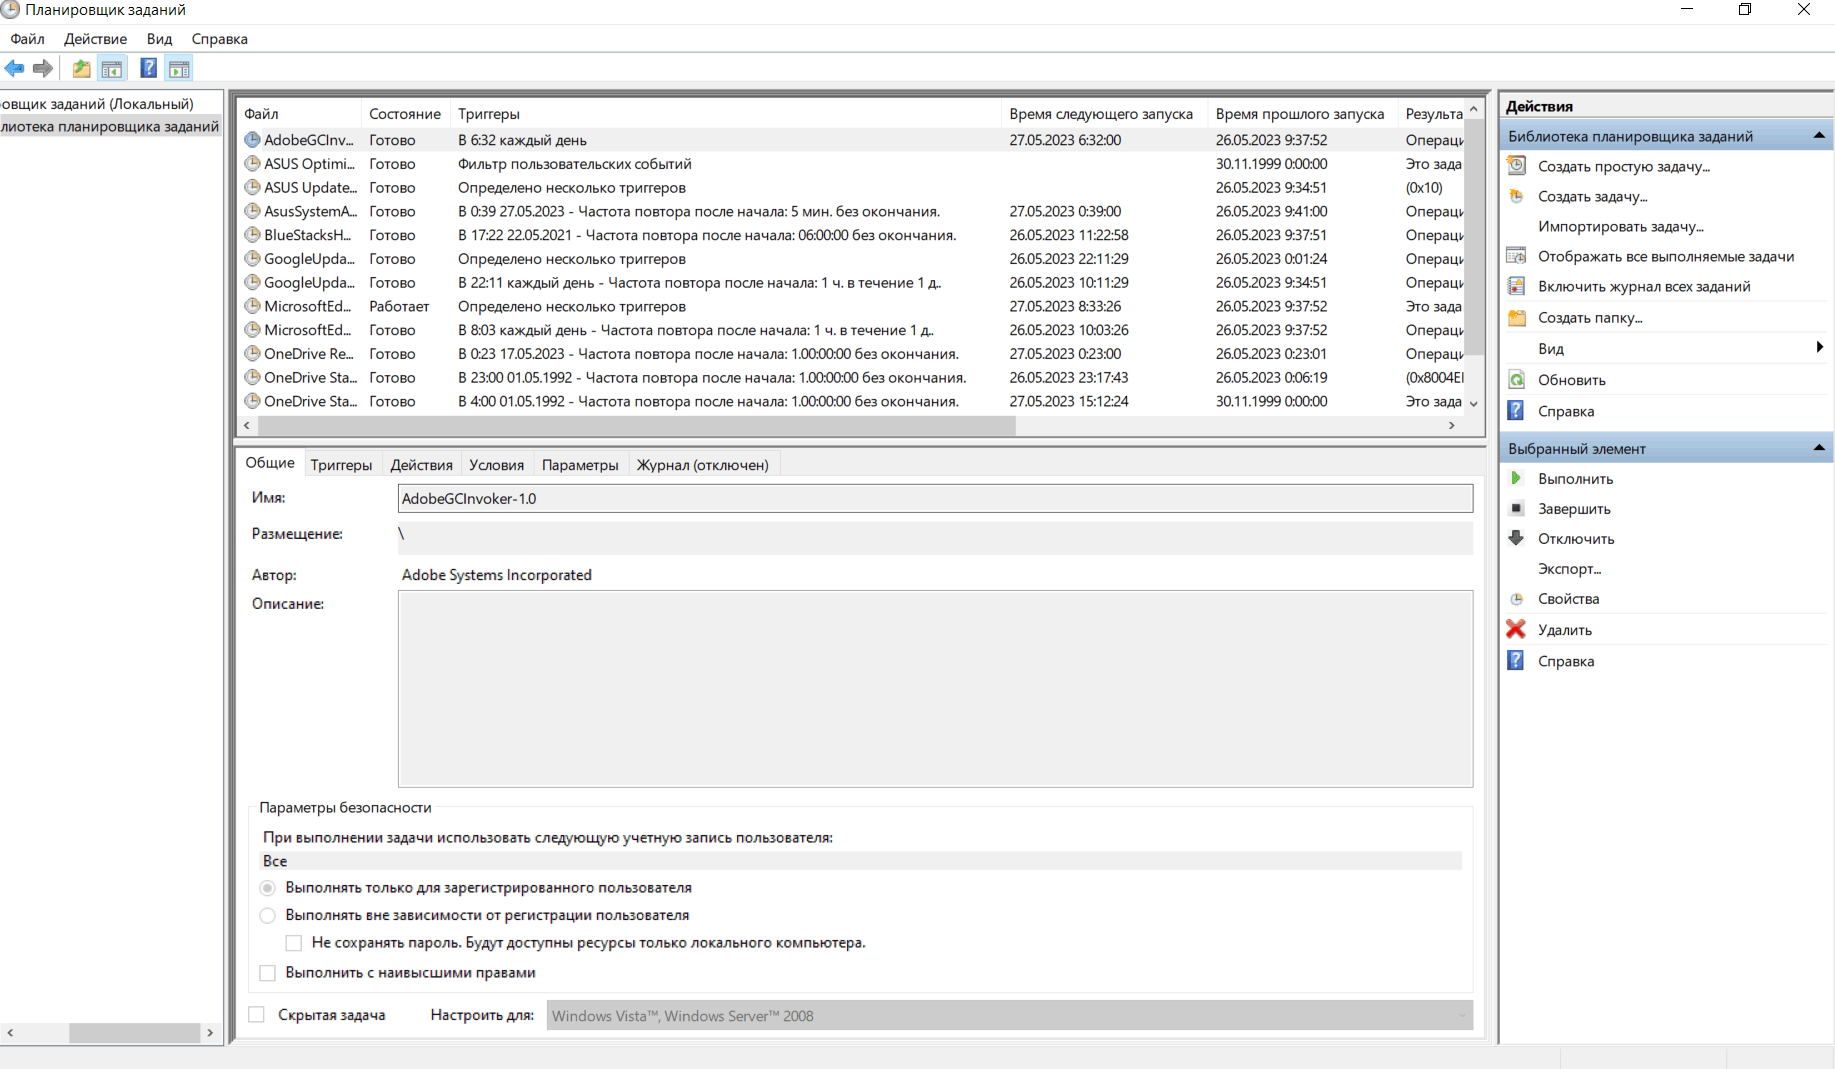Click the red Удалить cross icon
Image resolution: width=1835 pixels, height=1069 pixels.
1517,629
